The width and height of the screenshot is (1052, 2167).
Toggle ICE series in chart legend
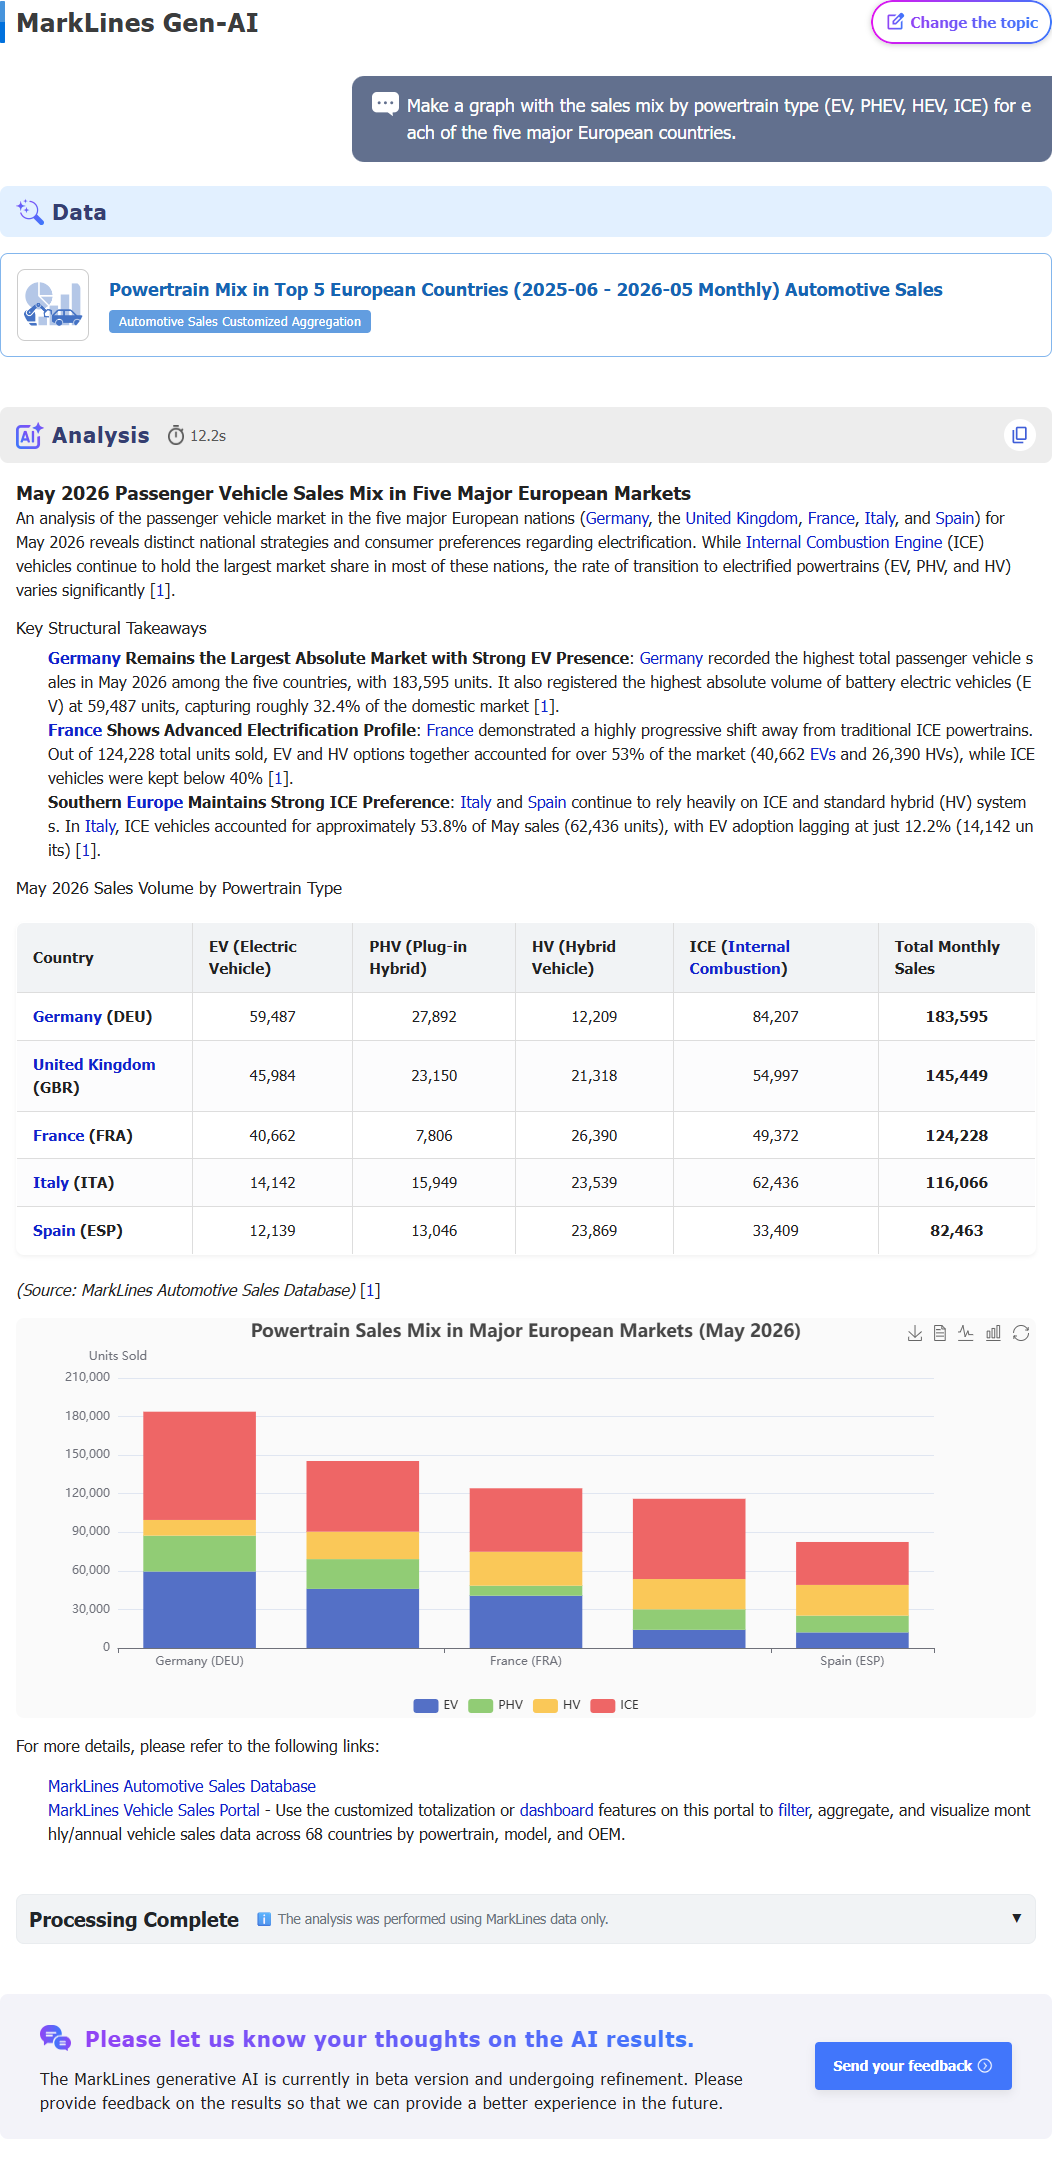pyautogui.click(x=615, y=1705)
